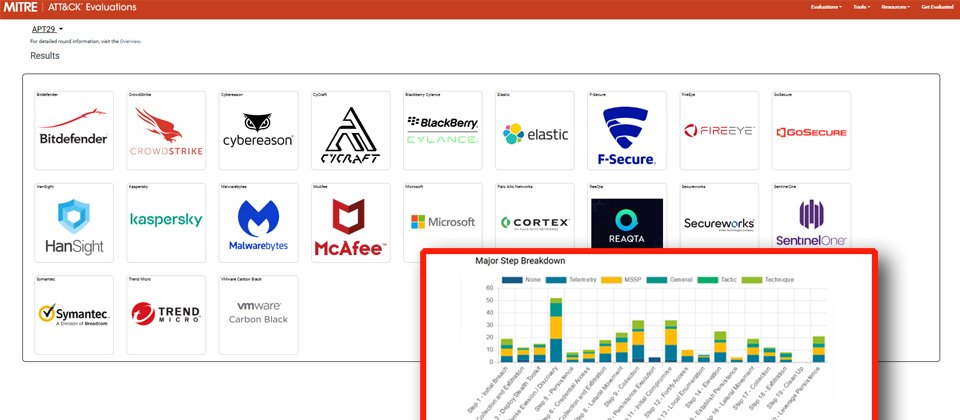Click the Step 1 - Initial Breach bar
960x420 pixels.
[506, 351]
